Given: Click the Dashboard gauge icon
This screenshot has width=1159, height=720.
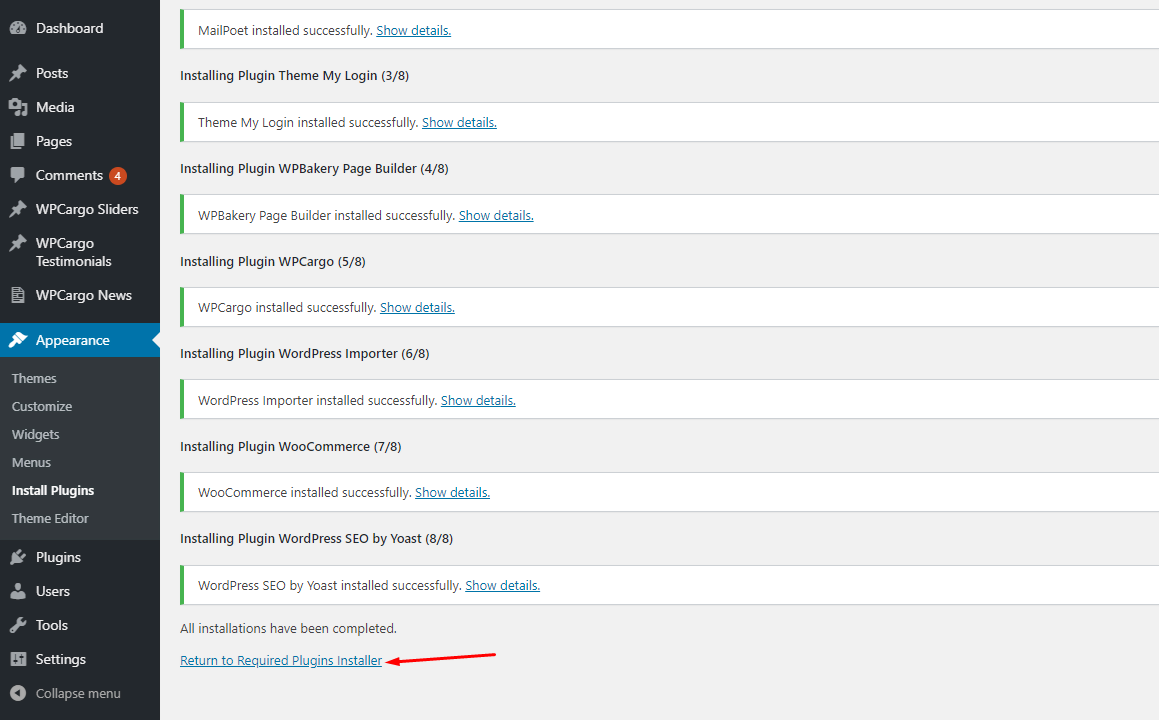Looking at the screenshot, I should pyautogui.click(x=18, y=28).
